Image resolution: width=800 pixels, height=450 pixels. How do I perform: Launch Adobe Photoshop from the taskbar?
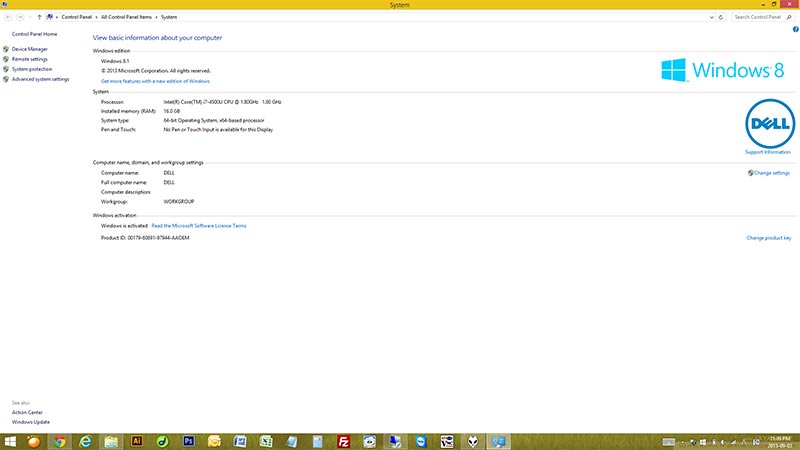click(188, 441)
